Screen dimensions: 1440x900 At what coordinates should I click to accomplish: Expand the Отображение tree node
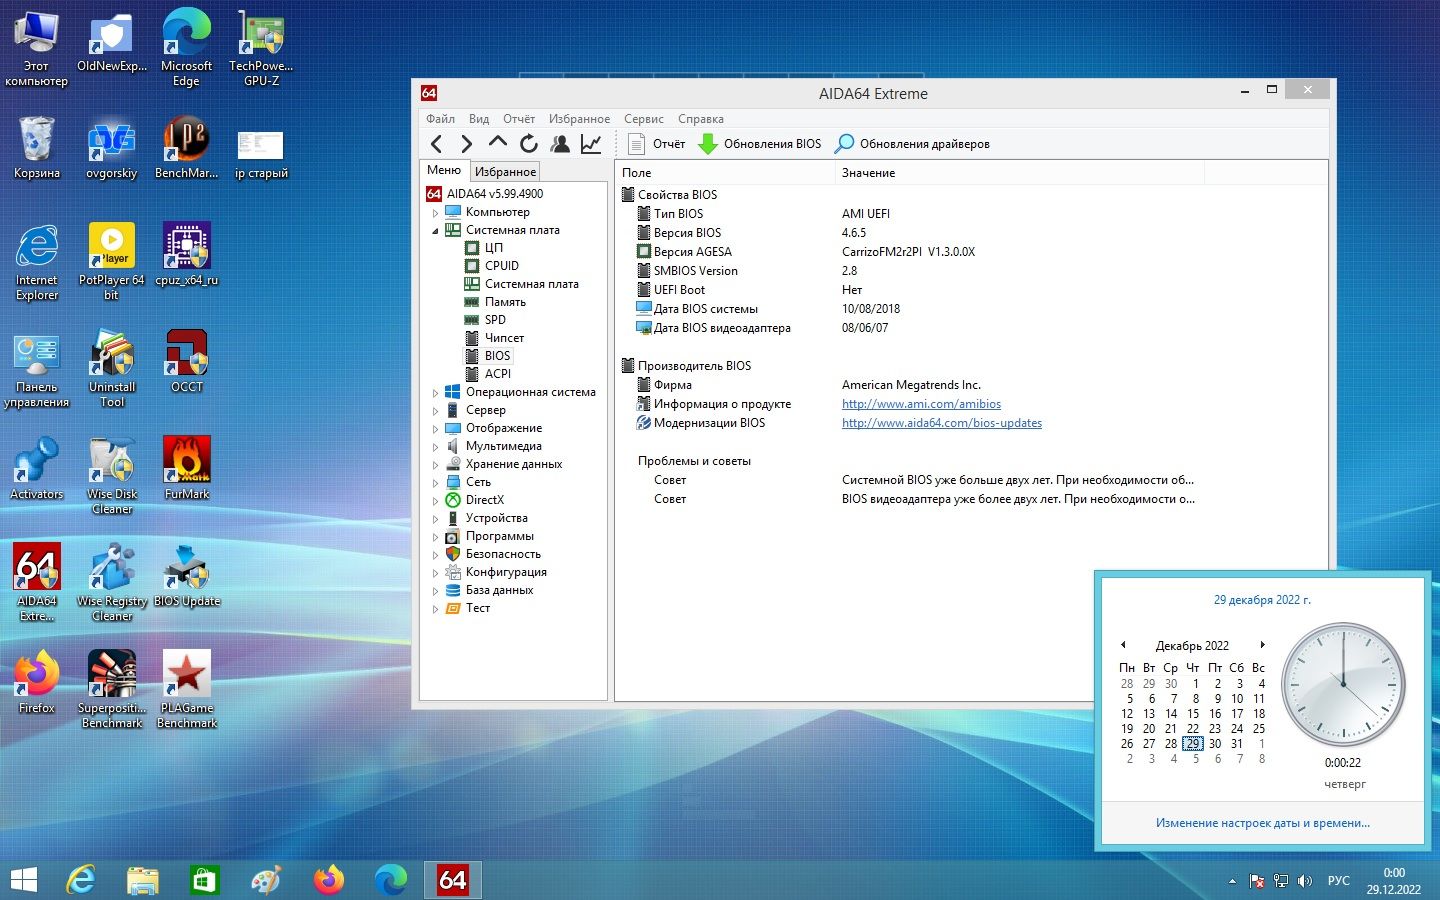(435, 429)
